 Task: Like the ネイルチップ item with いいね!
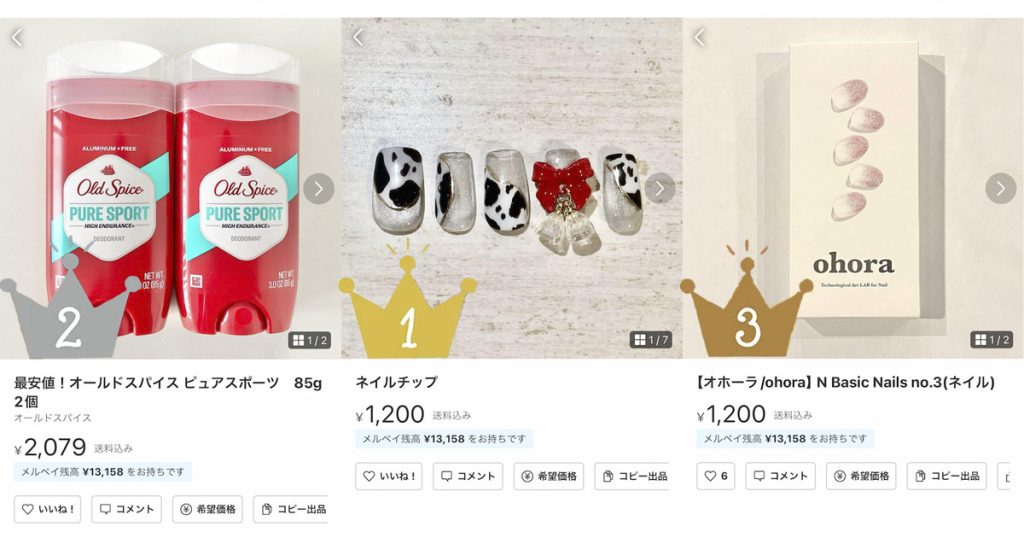tap(389, 477)
